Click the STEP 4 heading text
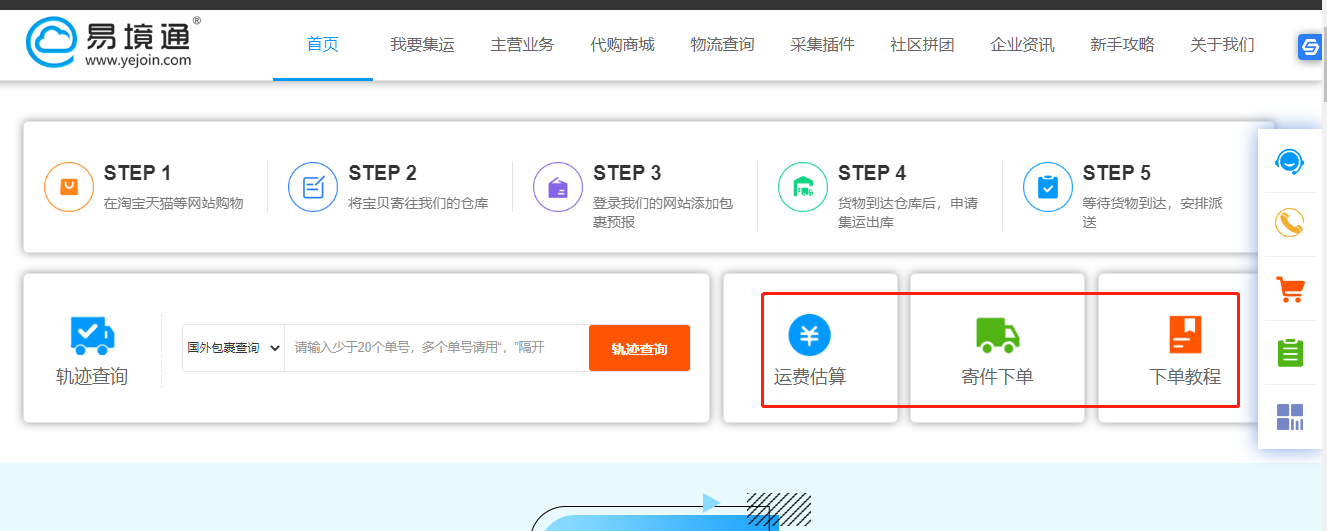 pyautogui.click(x=872, y=173)
